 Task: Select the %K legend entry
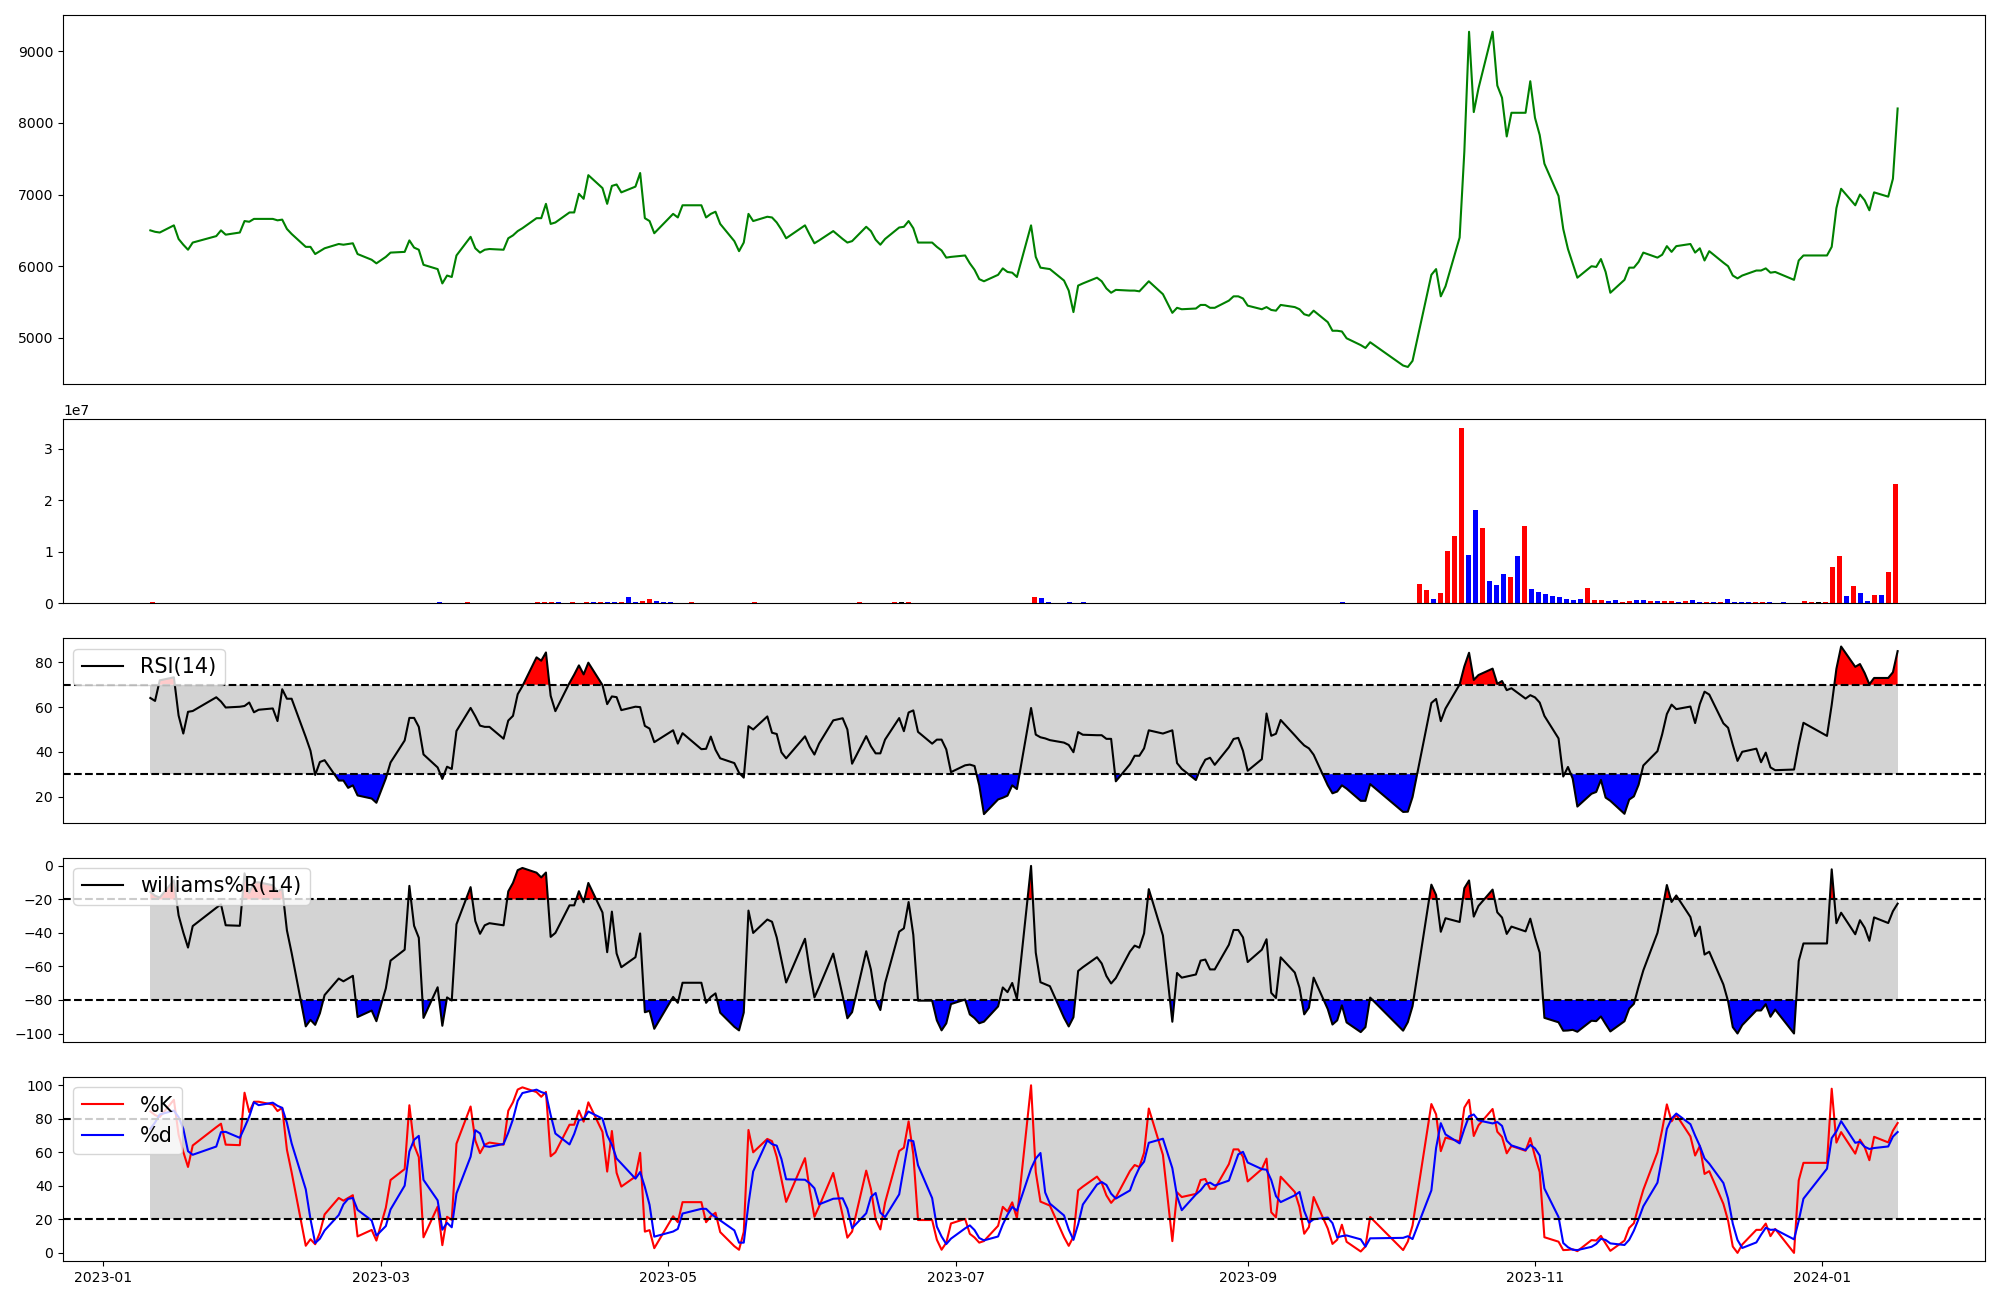pos(155,1105)
